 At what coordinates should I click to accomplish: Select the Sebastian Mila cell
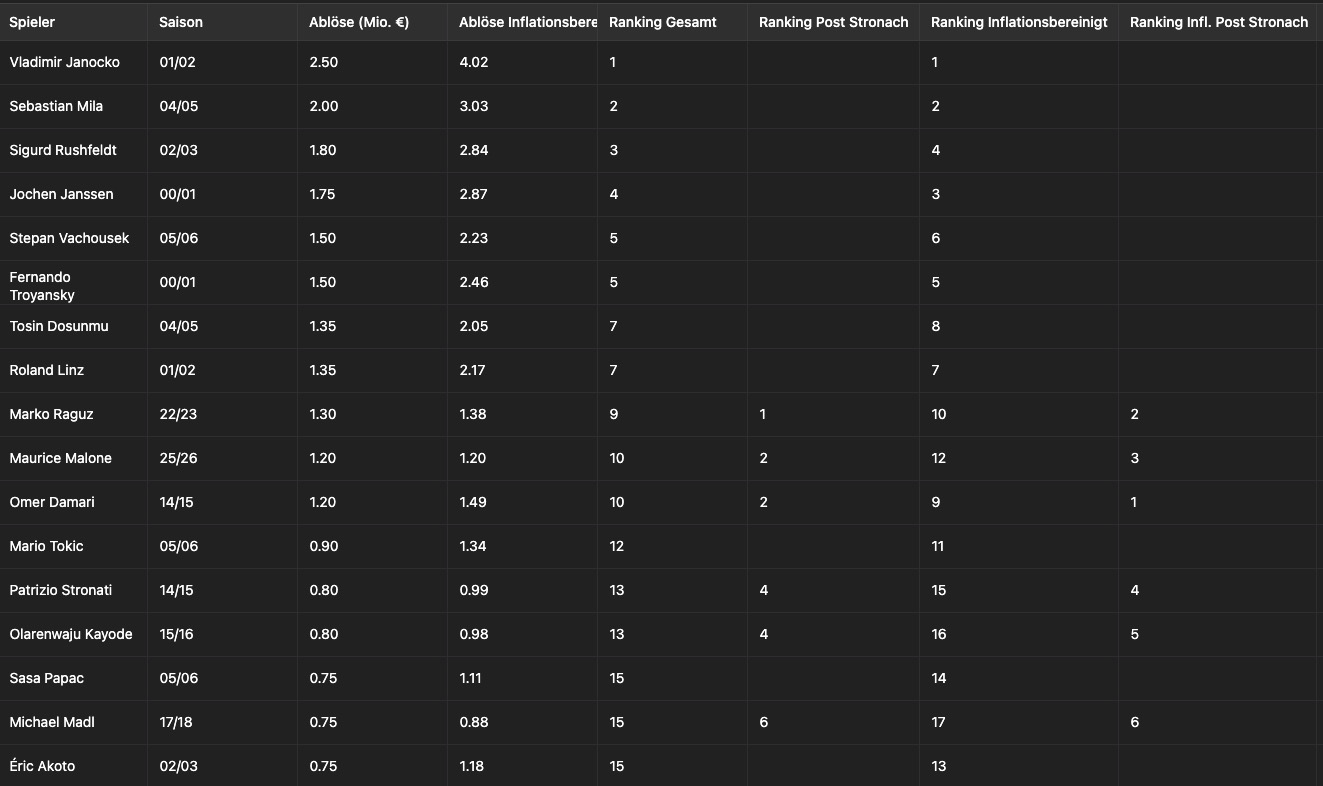click(x=73, y=106)
